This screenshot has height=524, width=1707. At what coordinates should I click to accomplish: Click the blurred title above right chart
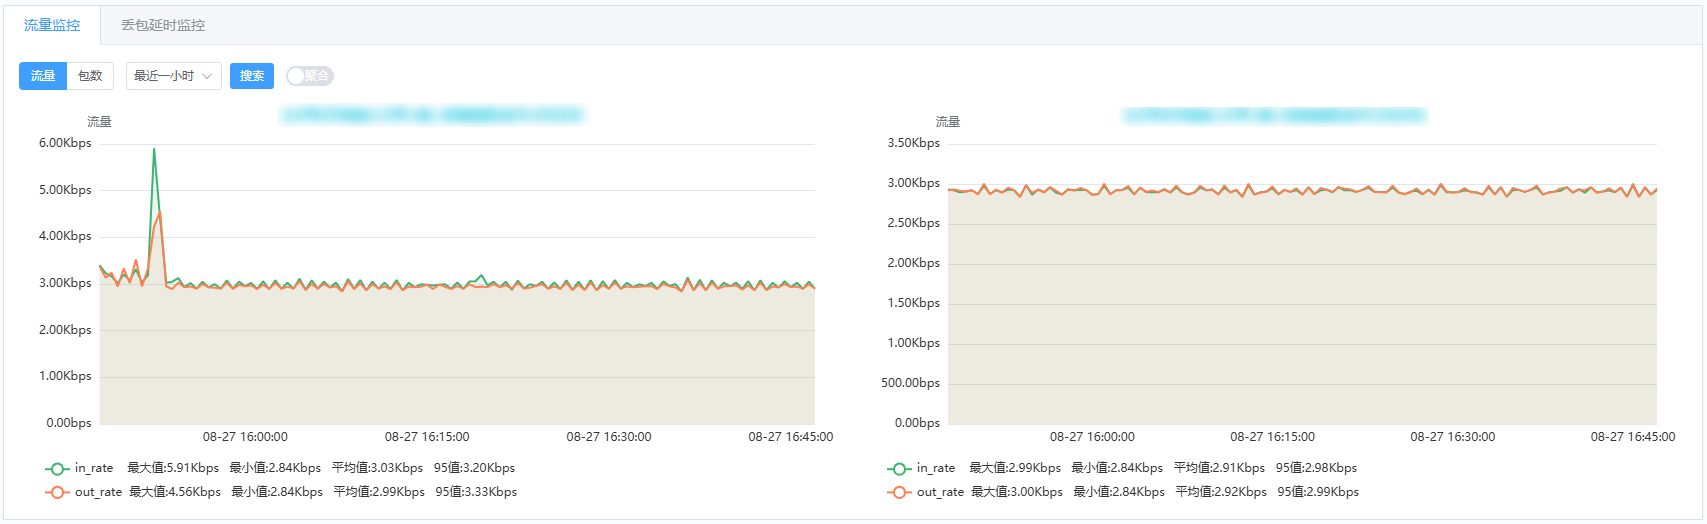[x=1274, y=115]
